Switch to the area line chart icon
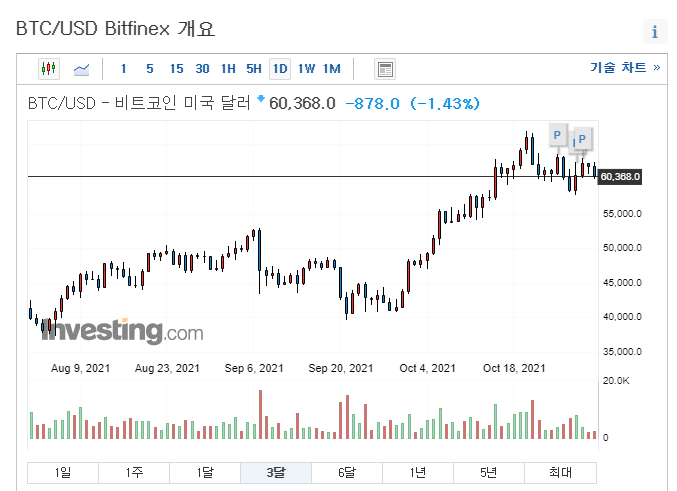 (x=81, y=69)
